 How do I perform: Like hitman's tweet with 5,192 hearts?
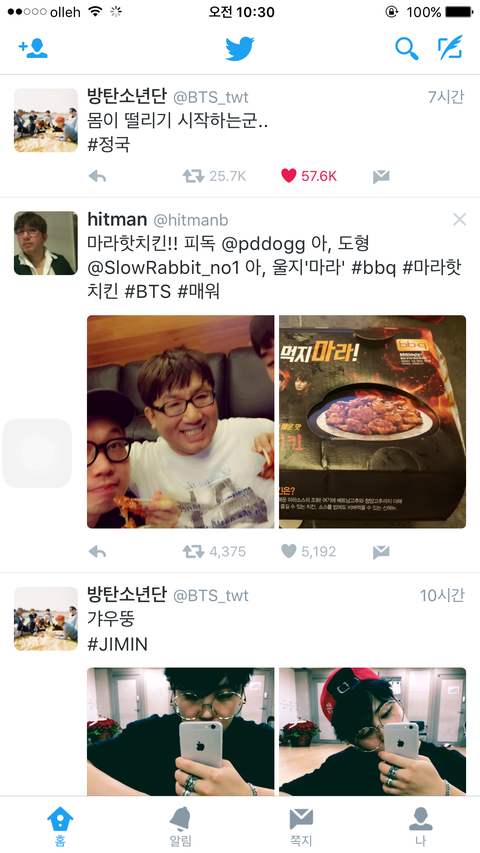288,552
